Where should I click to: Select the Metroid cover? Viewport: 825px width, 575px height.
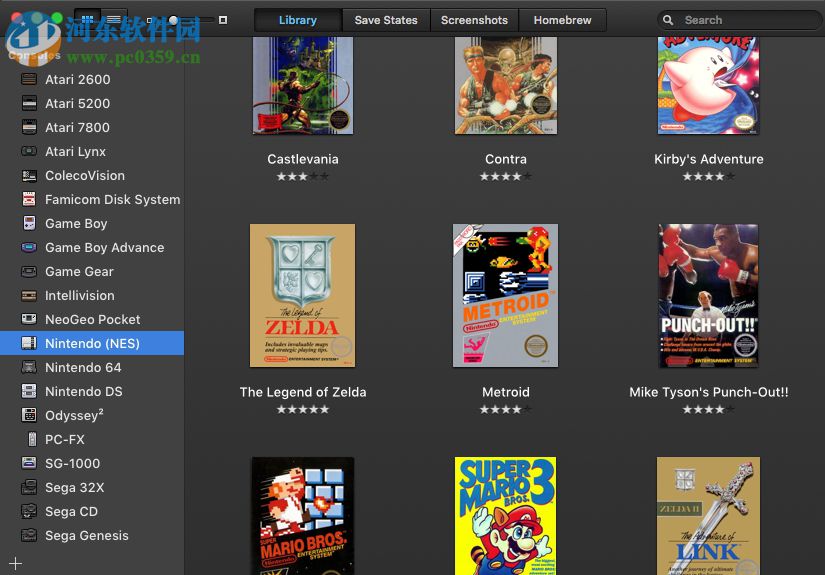click(506, 296)
